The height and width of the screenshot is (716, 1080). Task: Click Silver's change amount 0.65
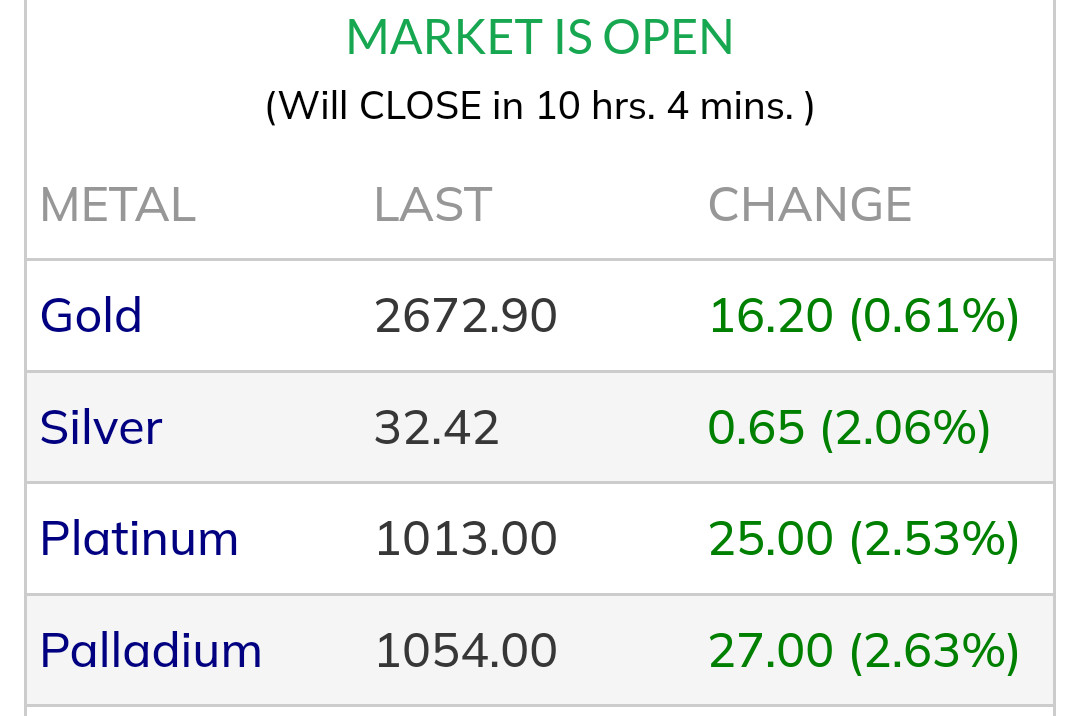click(756, 428)
